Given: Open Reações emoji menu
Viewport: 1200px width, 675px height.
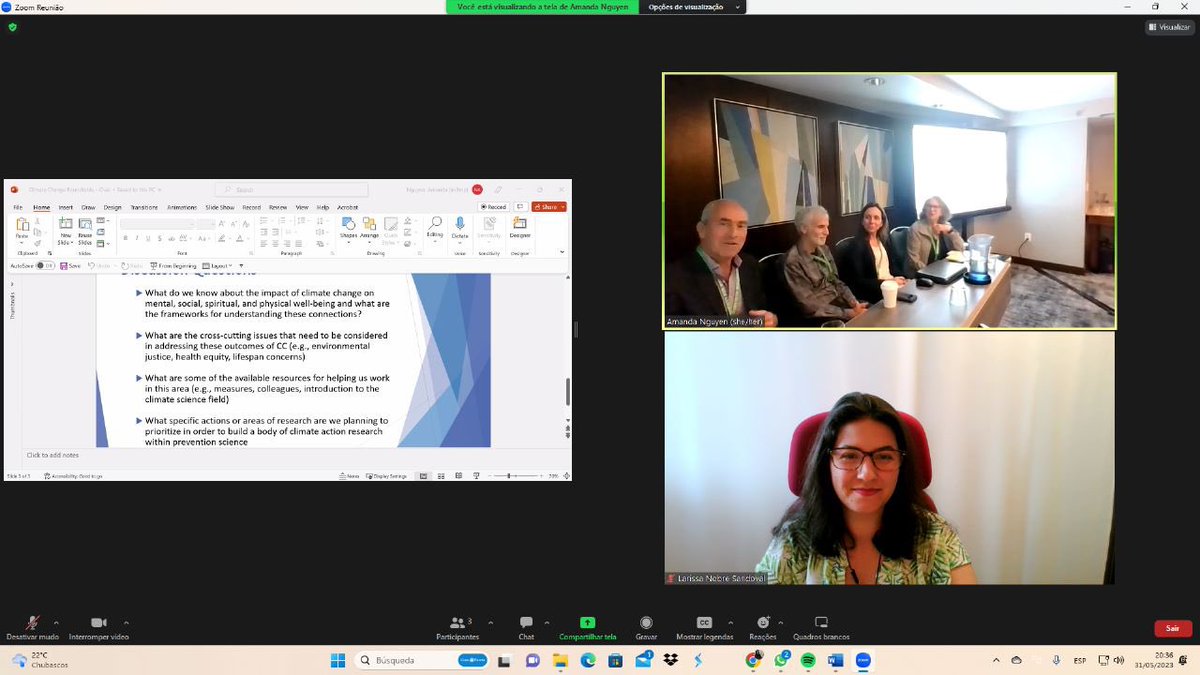Looking at the screenshot, I should point(763,628).
